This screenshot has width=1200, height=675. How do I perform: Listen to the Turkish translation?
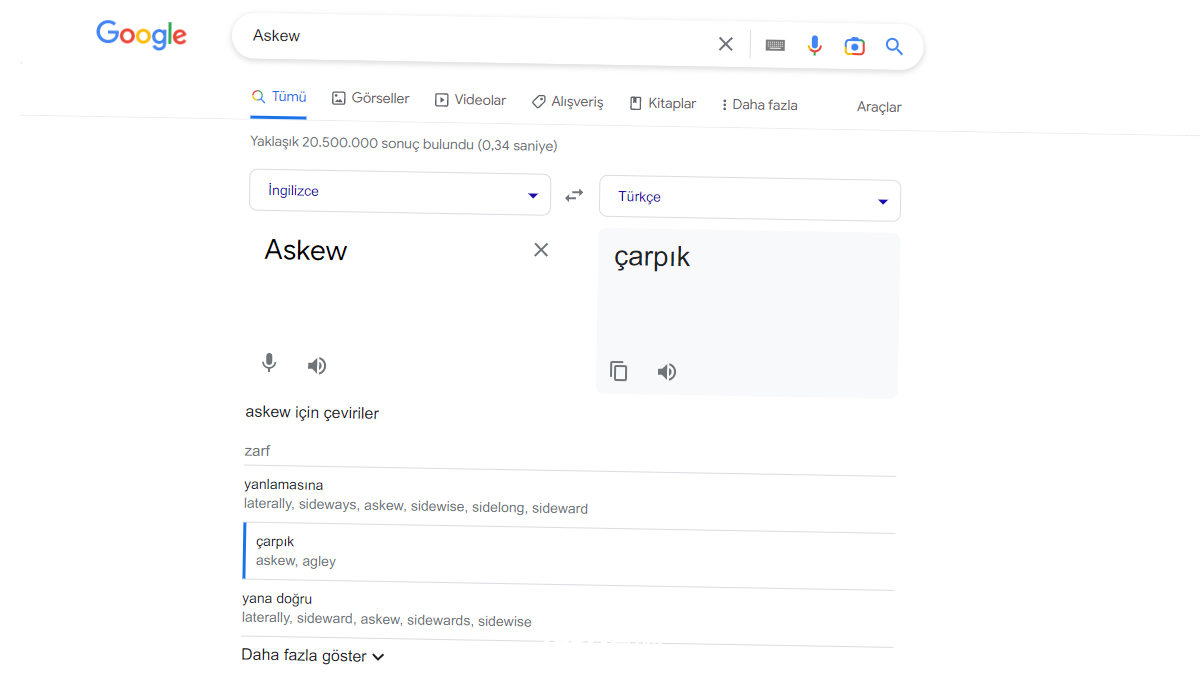click(667, 372)
